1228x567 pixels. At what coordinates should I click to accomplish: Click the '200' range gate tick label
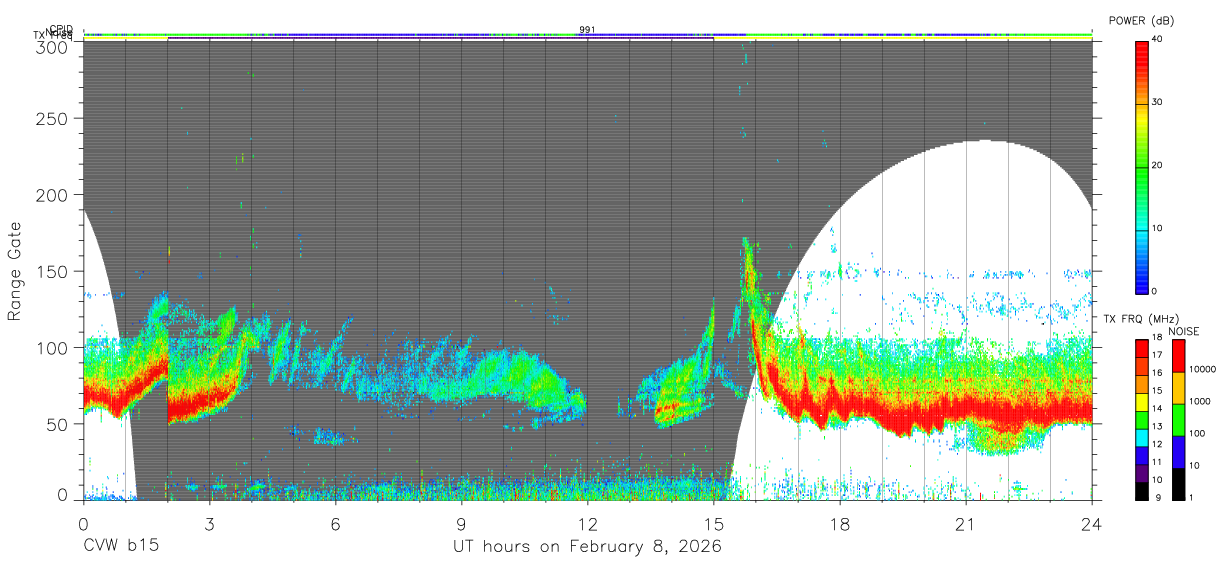coord(54,195)
